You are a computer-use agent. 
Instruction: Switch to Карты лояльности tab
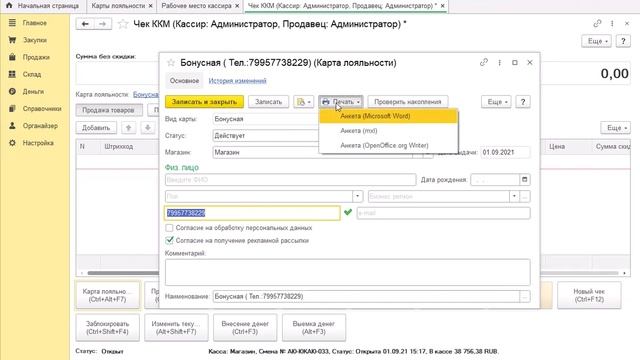(x=118, y=6)
